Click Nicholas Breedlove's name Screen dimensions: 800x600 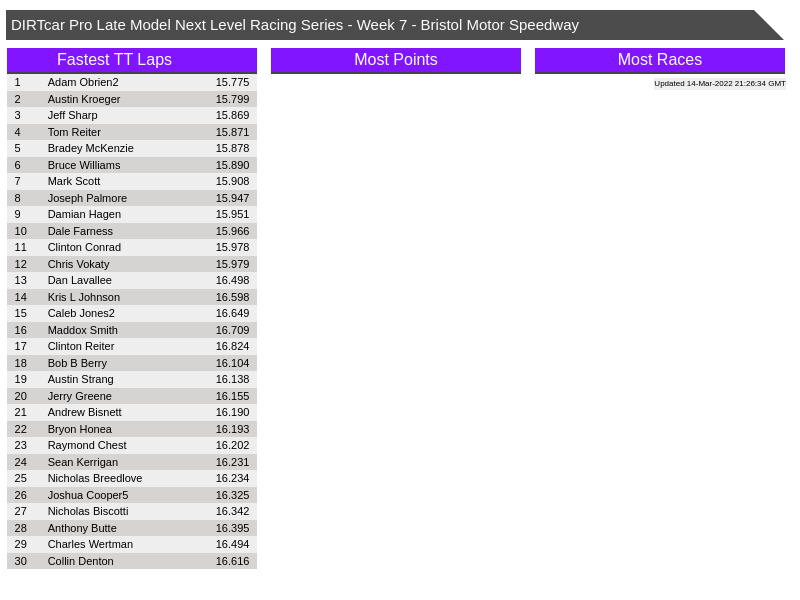95,478
